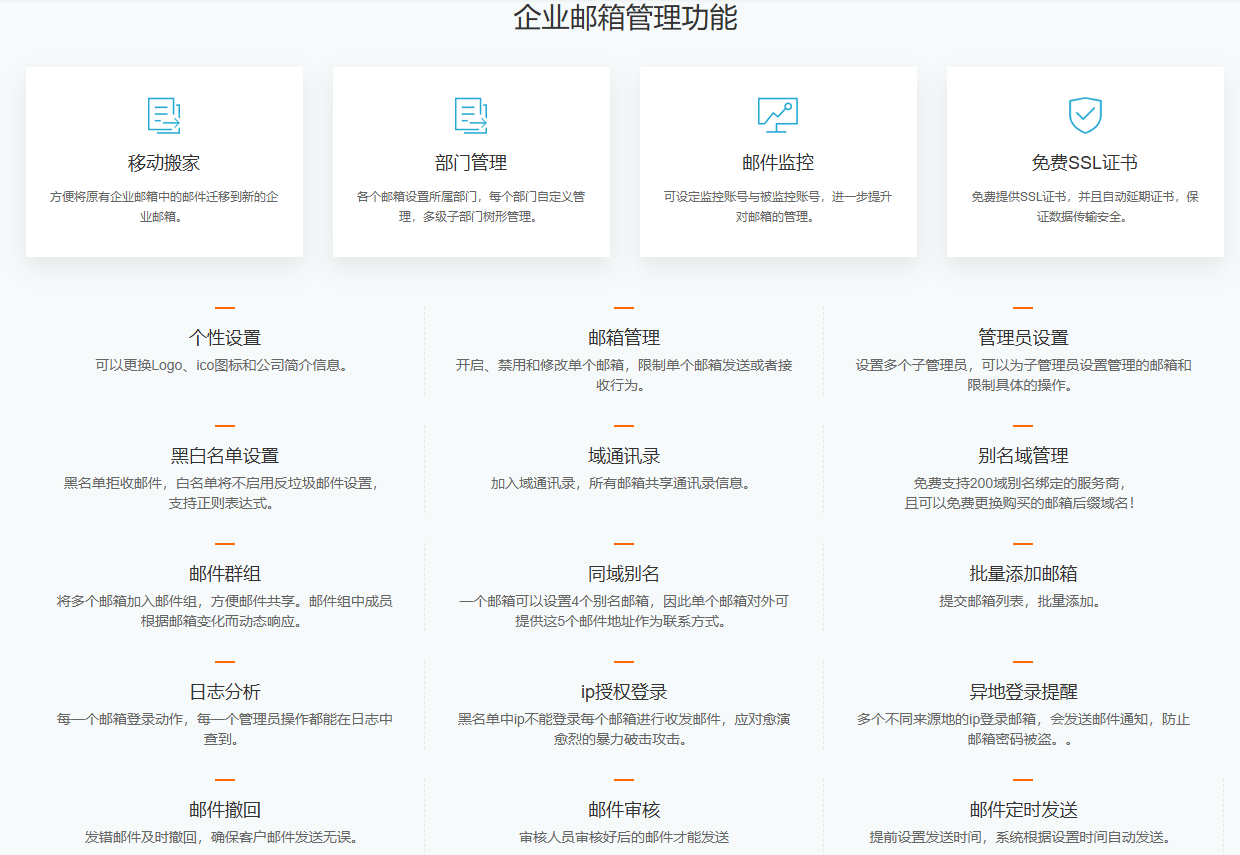Click the orange divider above 管理员设置

[1021, 309]
